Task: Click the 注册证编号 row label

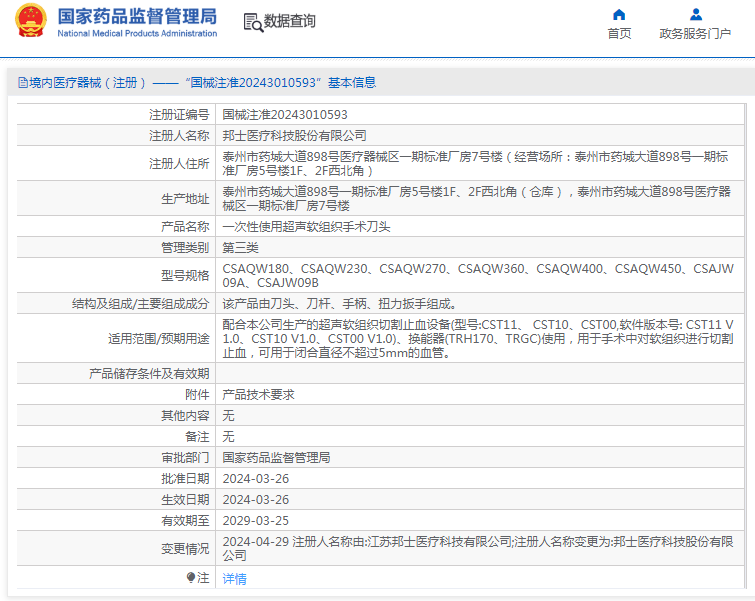Action: click(179, 115)
